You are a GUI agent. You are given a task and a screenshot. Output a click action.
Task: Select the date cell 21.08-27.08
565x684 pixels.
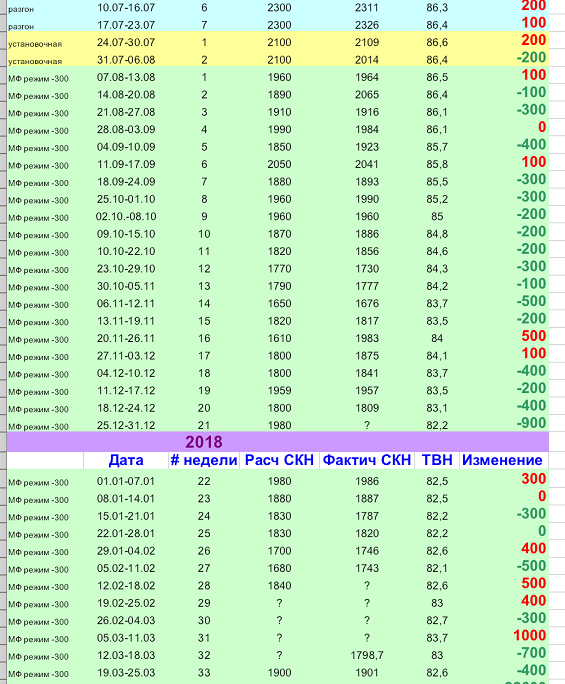126,113
